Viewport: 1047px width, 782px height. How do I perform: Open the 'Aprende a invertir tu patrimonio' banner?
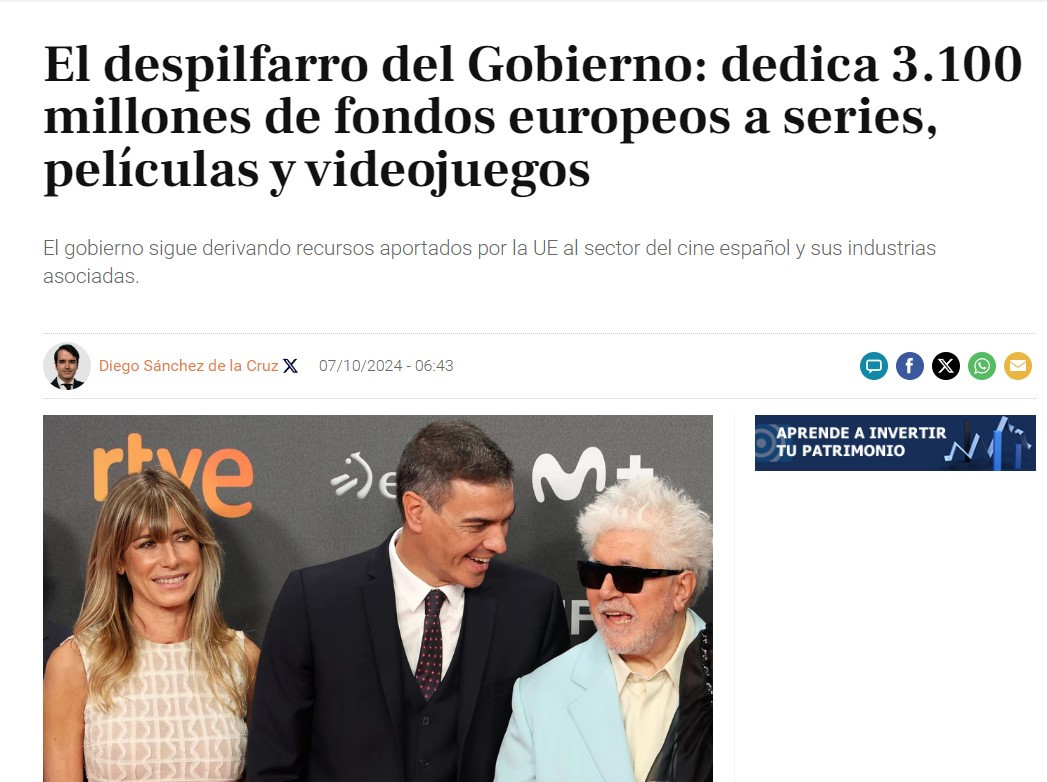(x=895, y=443)
